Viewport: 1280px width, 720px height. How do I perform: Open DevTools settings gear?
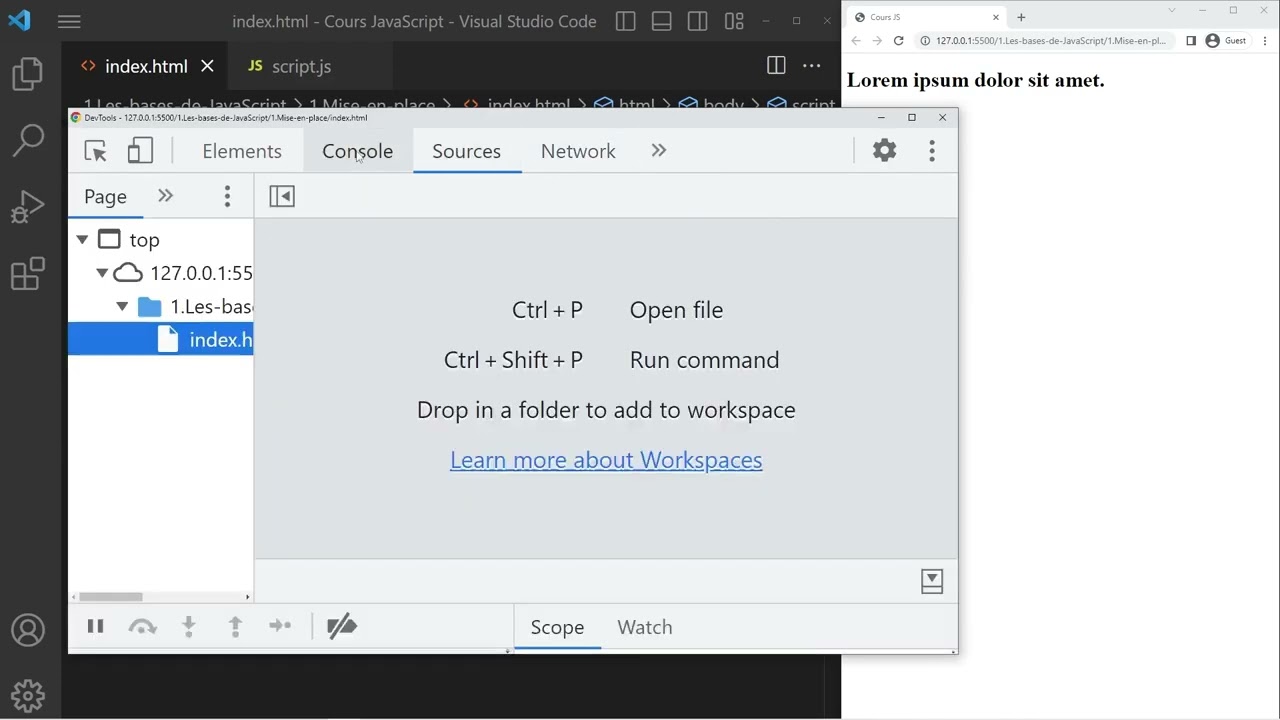tap(885, 151)
